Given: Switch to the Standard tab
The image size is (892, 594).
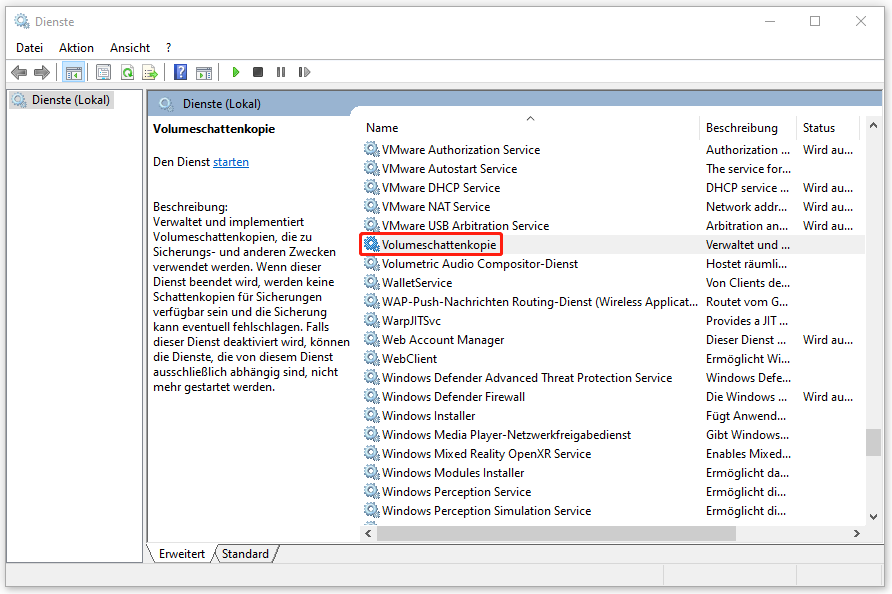Looking at the screenshot, I should (245, 554).
